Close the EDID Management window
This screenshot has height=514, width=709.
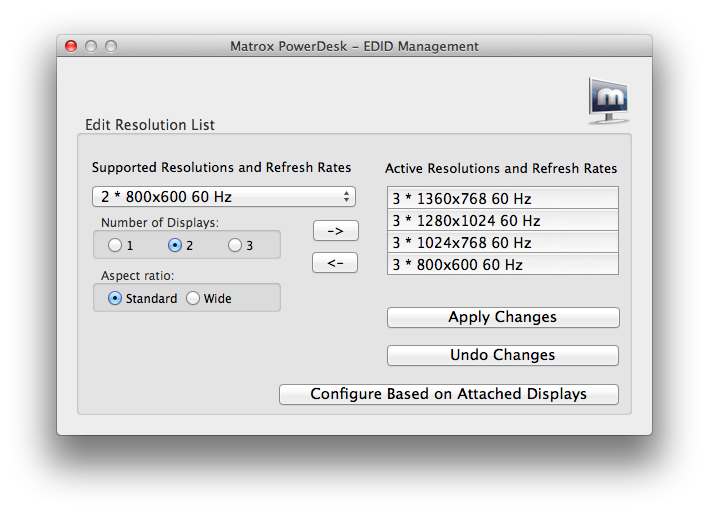[x=71, y=46]
